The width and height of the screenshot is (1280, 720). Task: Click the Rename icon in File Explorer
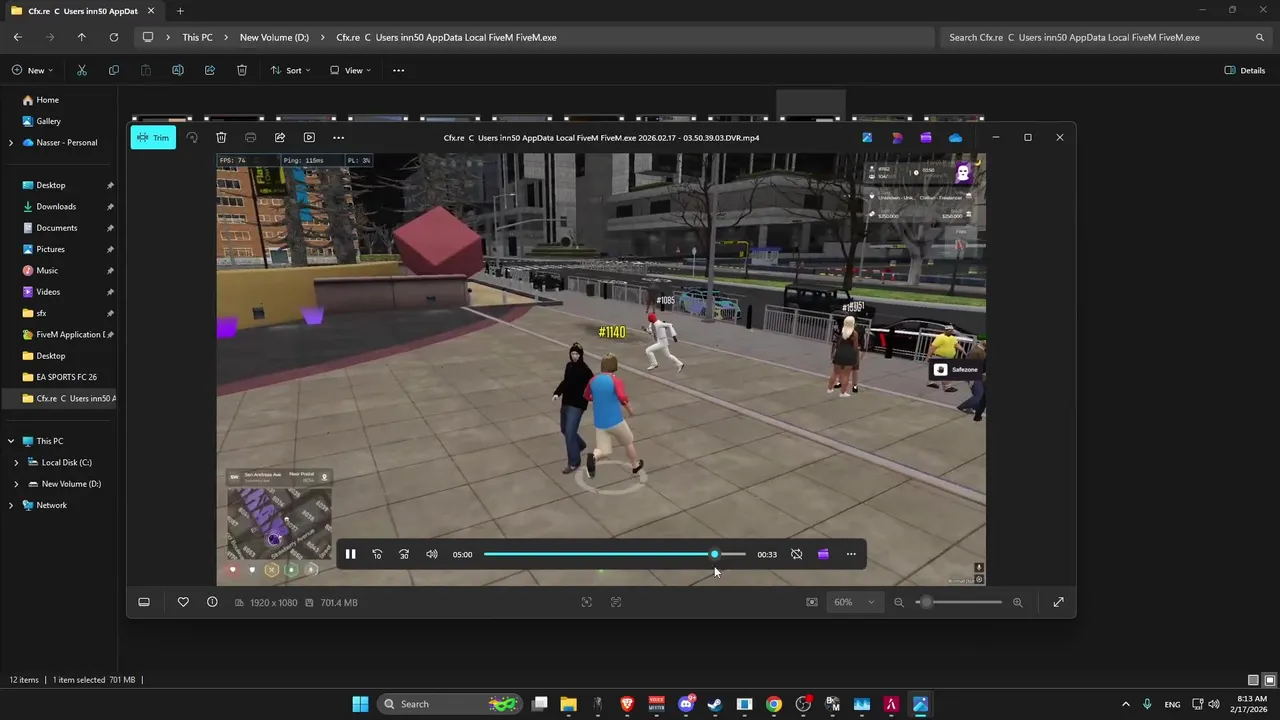click(178, 70)
